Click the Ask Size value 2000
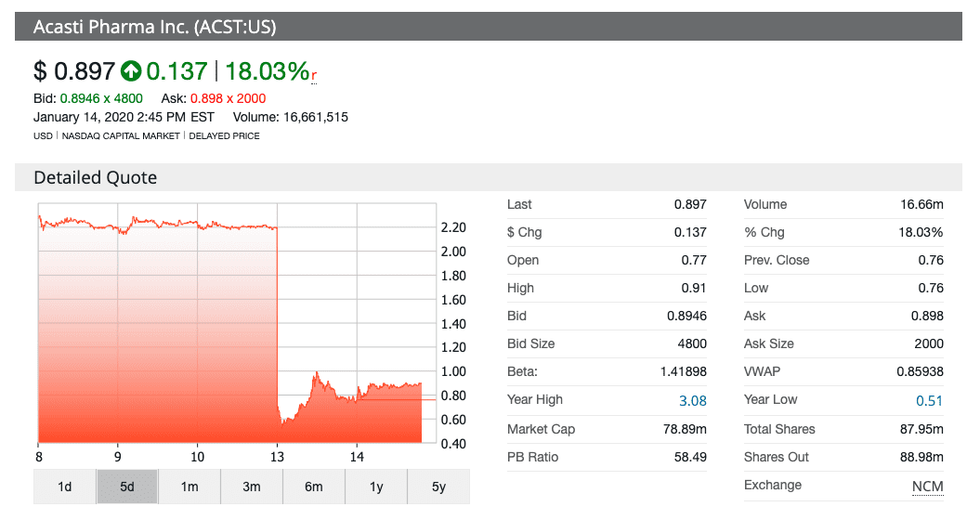This screenshot has height=517, width=980. tap(929, 344)
